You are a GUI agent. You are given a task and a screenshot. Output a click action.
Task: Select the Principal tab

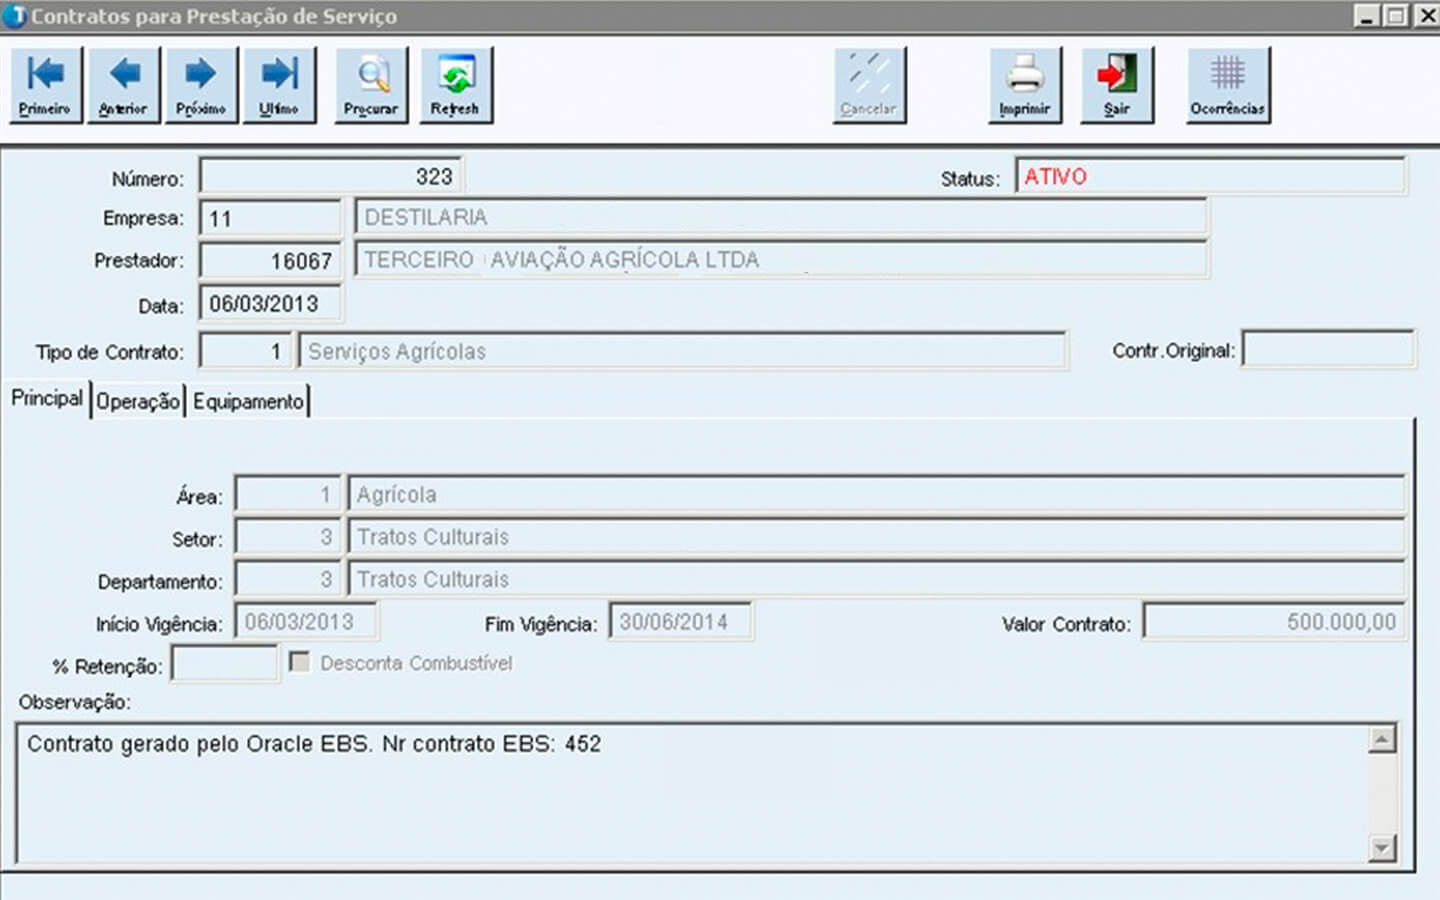(x=47, y=398)
